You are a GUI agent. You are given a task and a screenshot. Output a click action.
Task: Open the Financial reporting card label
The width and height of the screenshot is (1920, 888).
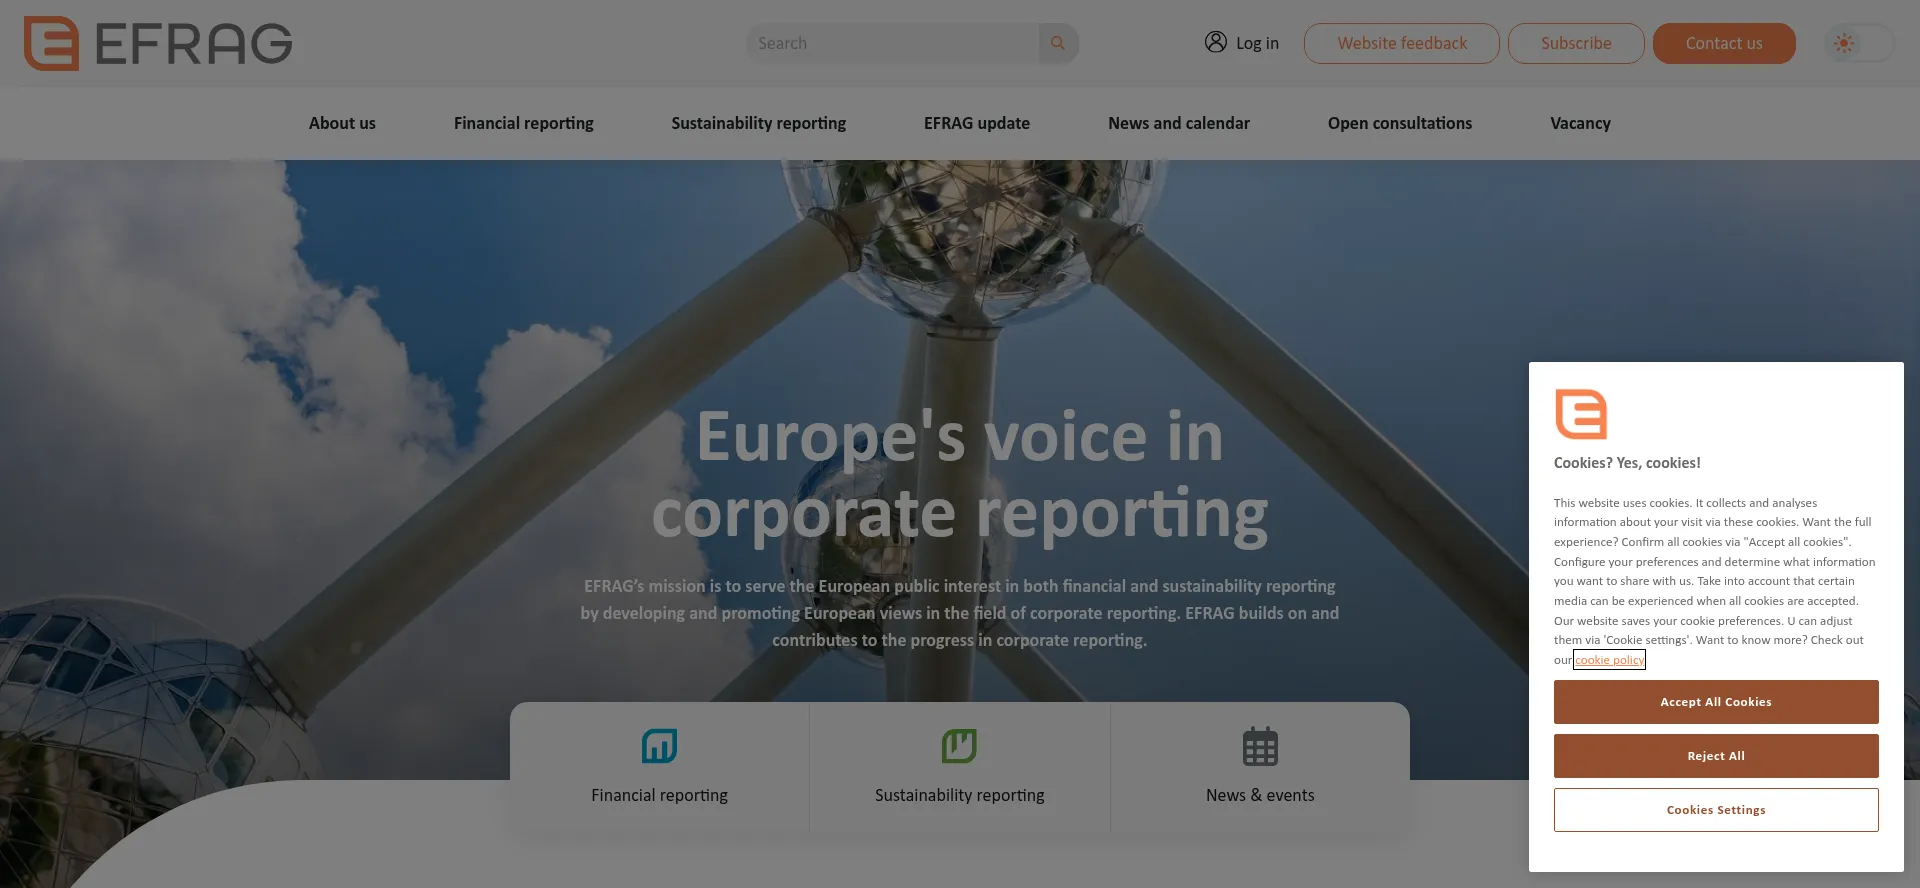tap(659, 795)
